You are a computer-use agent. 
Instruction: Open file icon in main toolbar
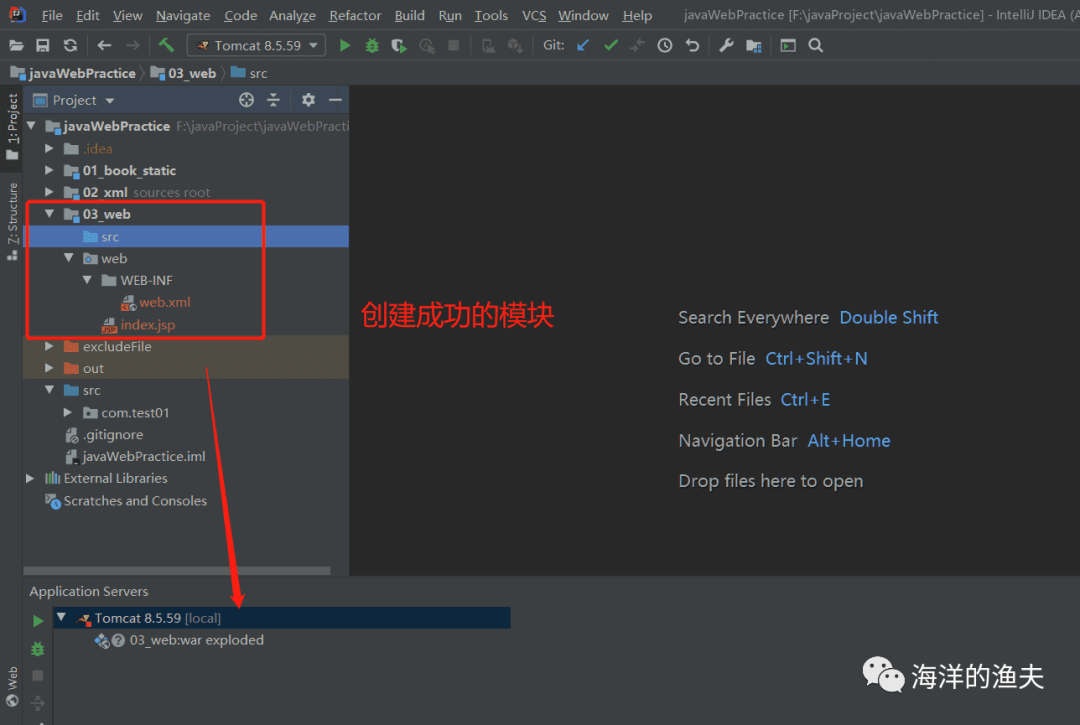[17, 45]
